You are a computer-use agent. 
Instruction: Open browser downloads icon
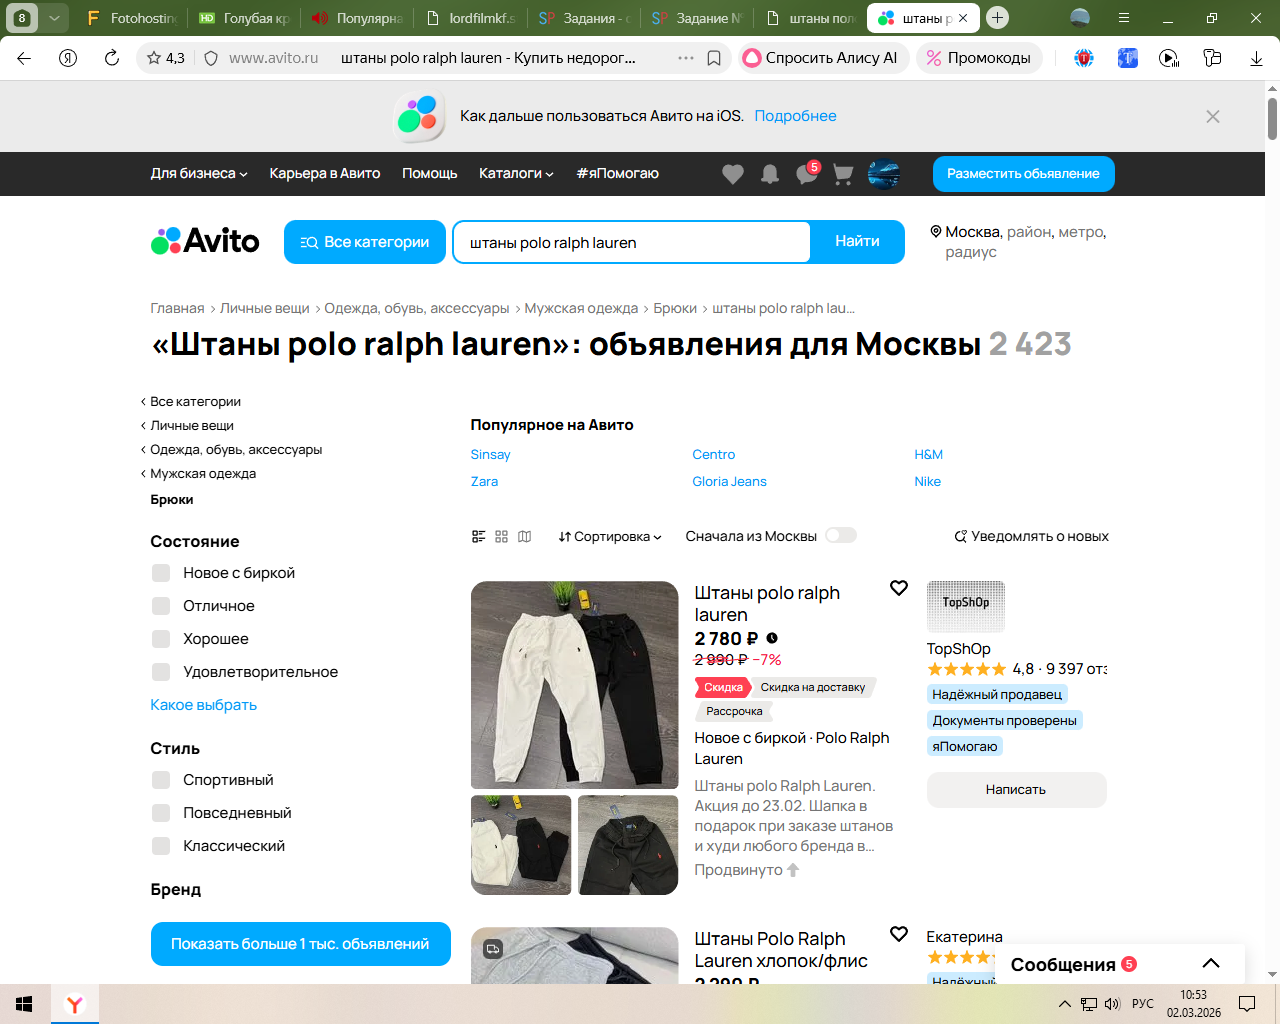tap(1256, 58)
